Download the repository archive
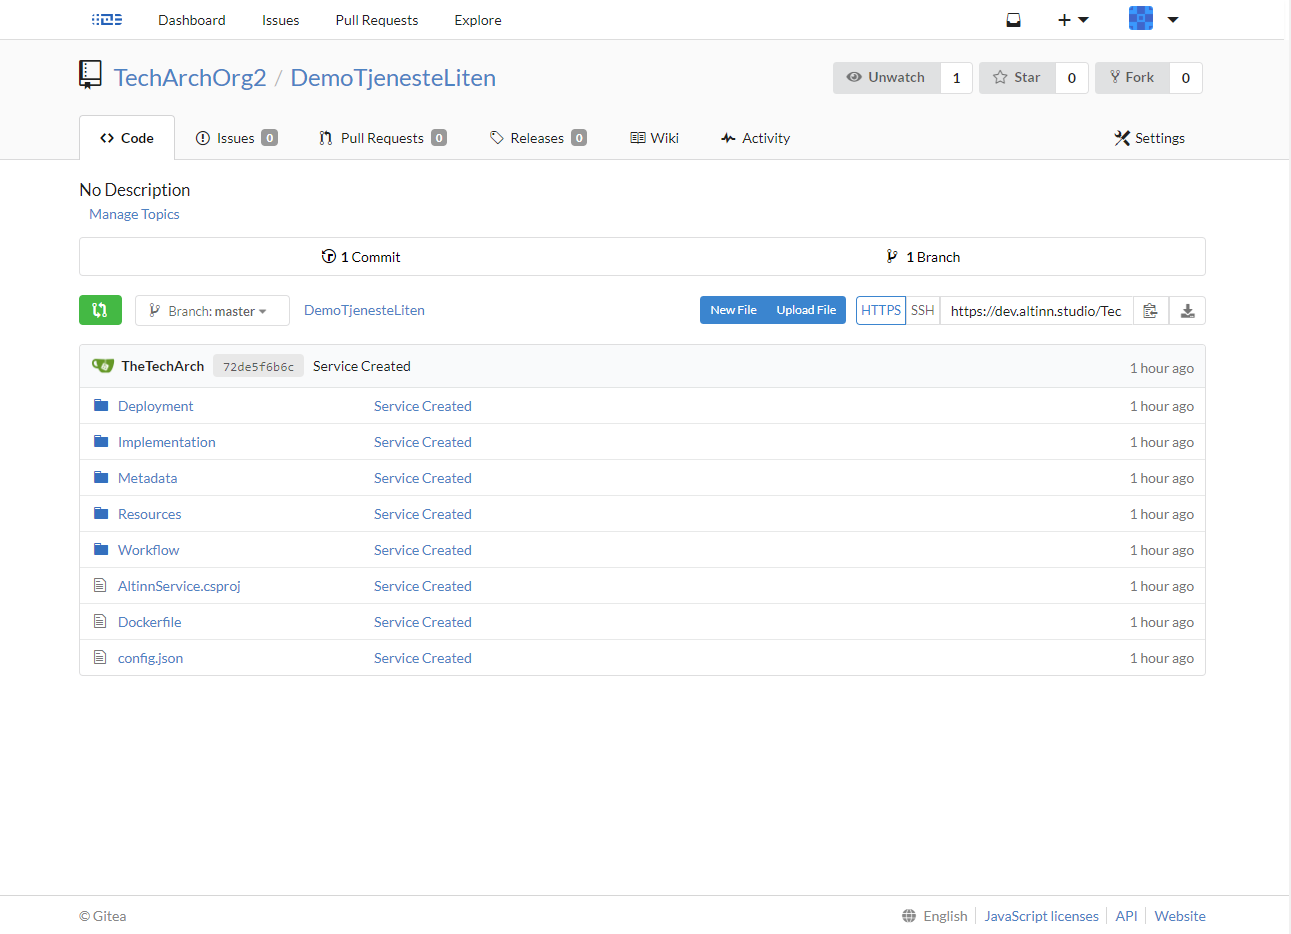Screen dimensions: 1291x934 tap(1187, 311)
